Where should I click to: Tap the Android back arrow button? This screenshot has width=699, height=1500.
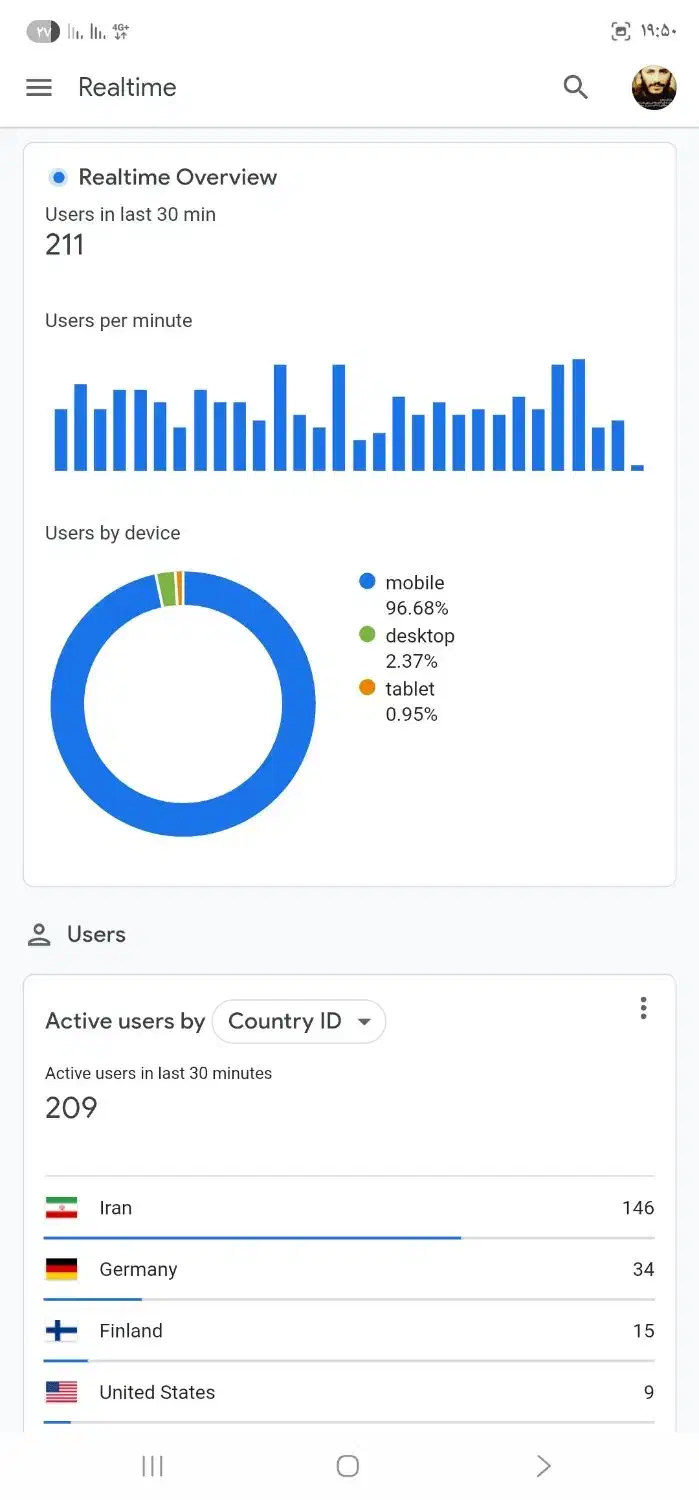pyautogui.click(x=543, y=1466)
